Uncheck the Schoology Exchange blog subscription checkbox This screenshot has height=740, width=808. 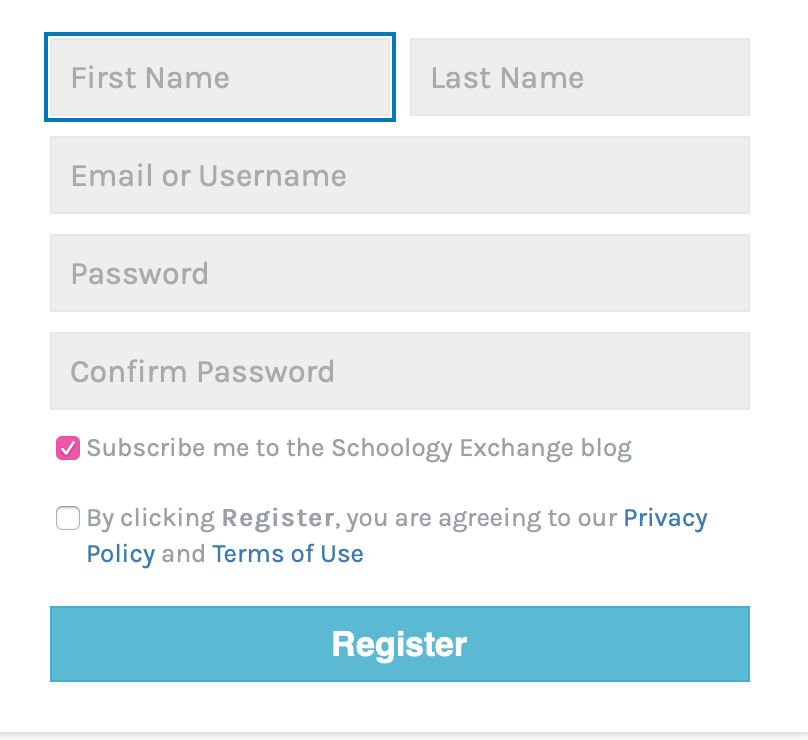tap(68, 448)
